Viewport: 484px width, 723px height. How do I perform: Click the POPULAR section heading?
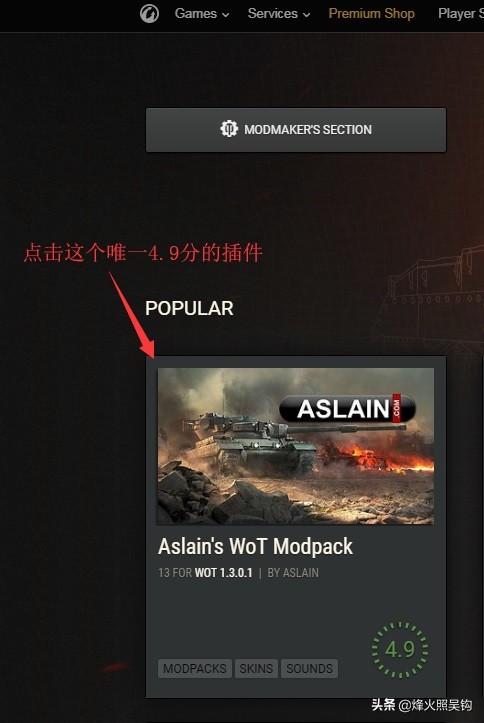pos(189,308)
